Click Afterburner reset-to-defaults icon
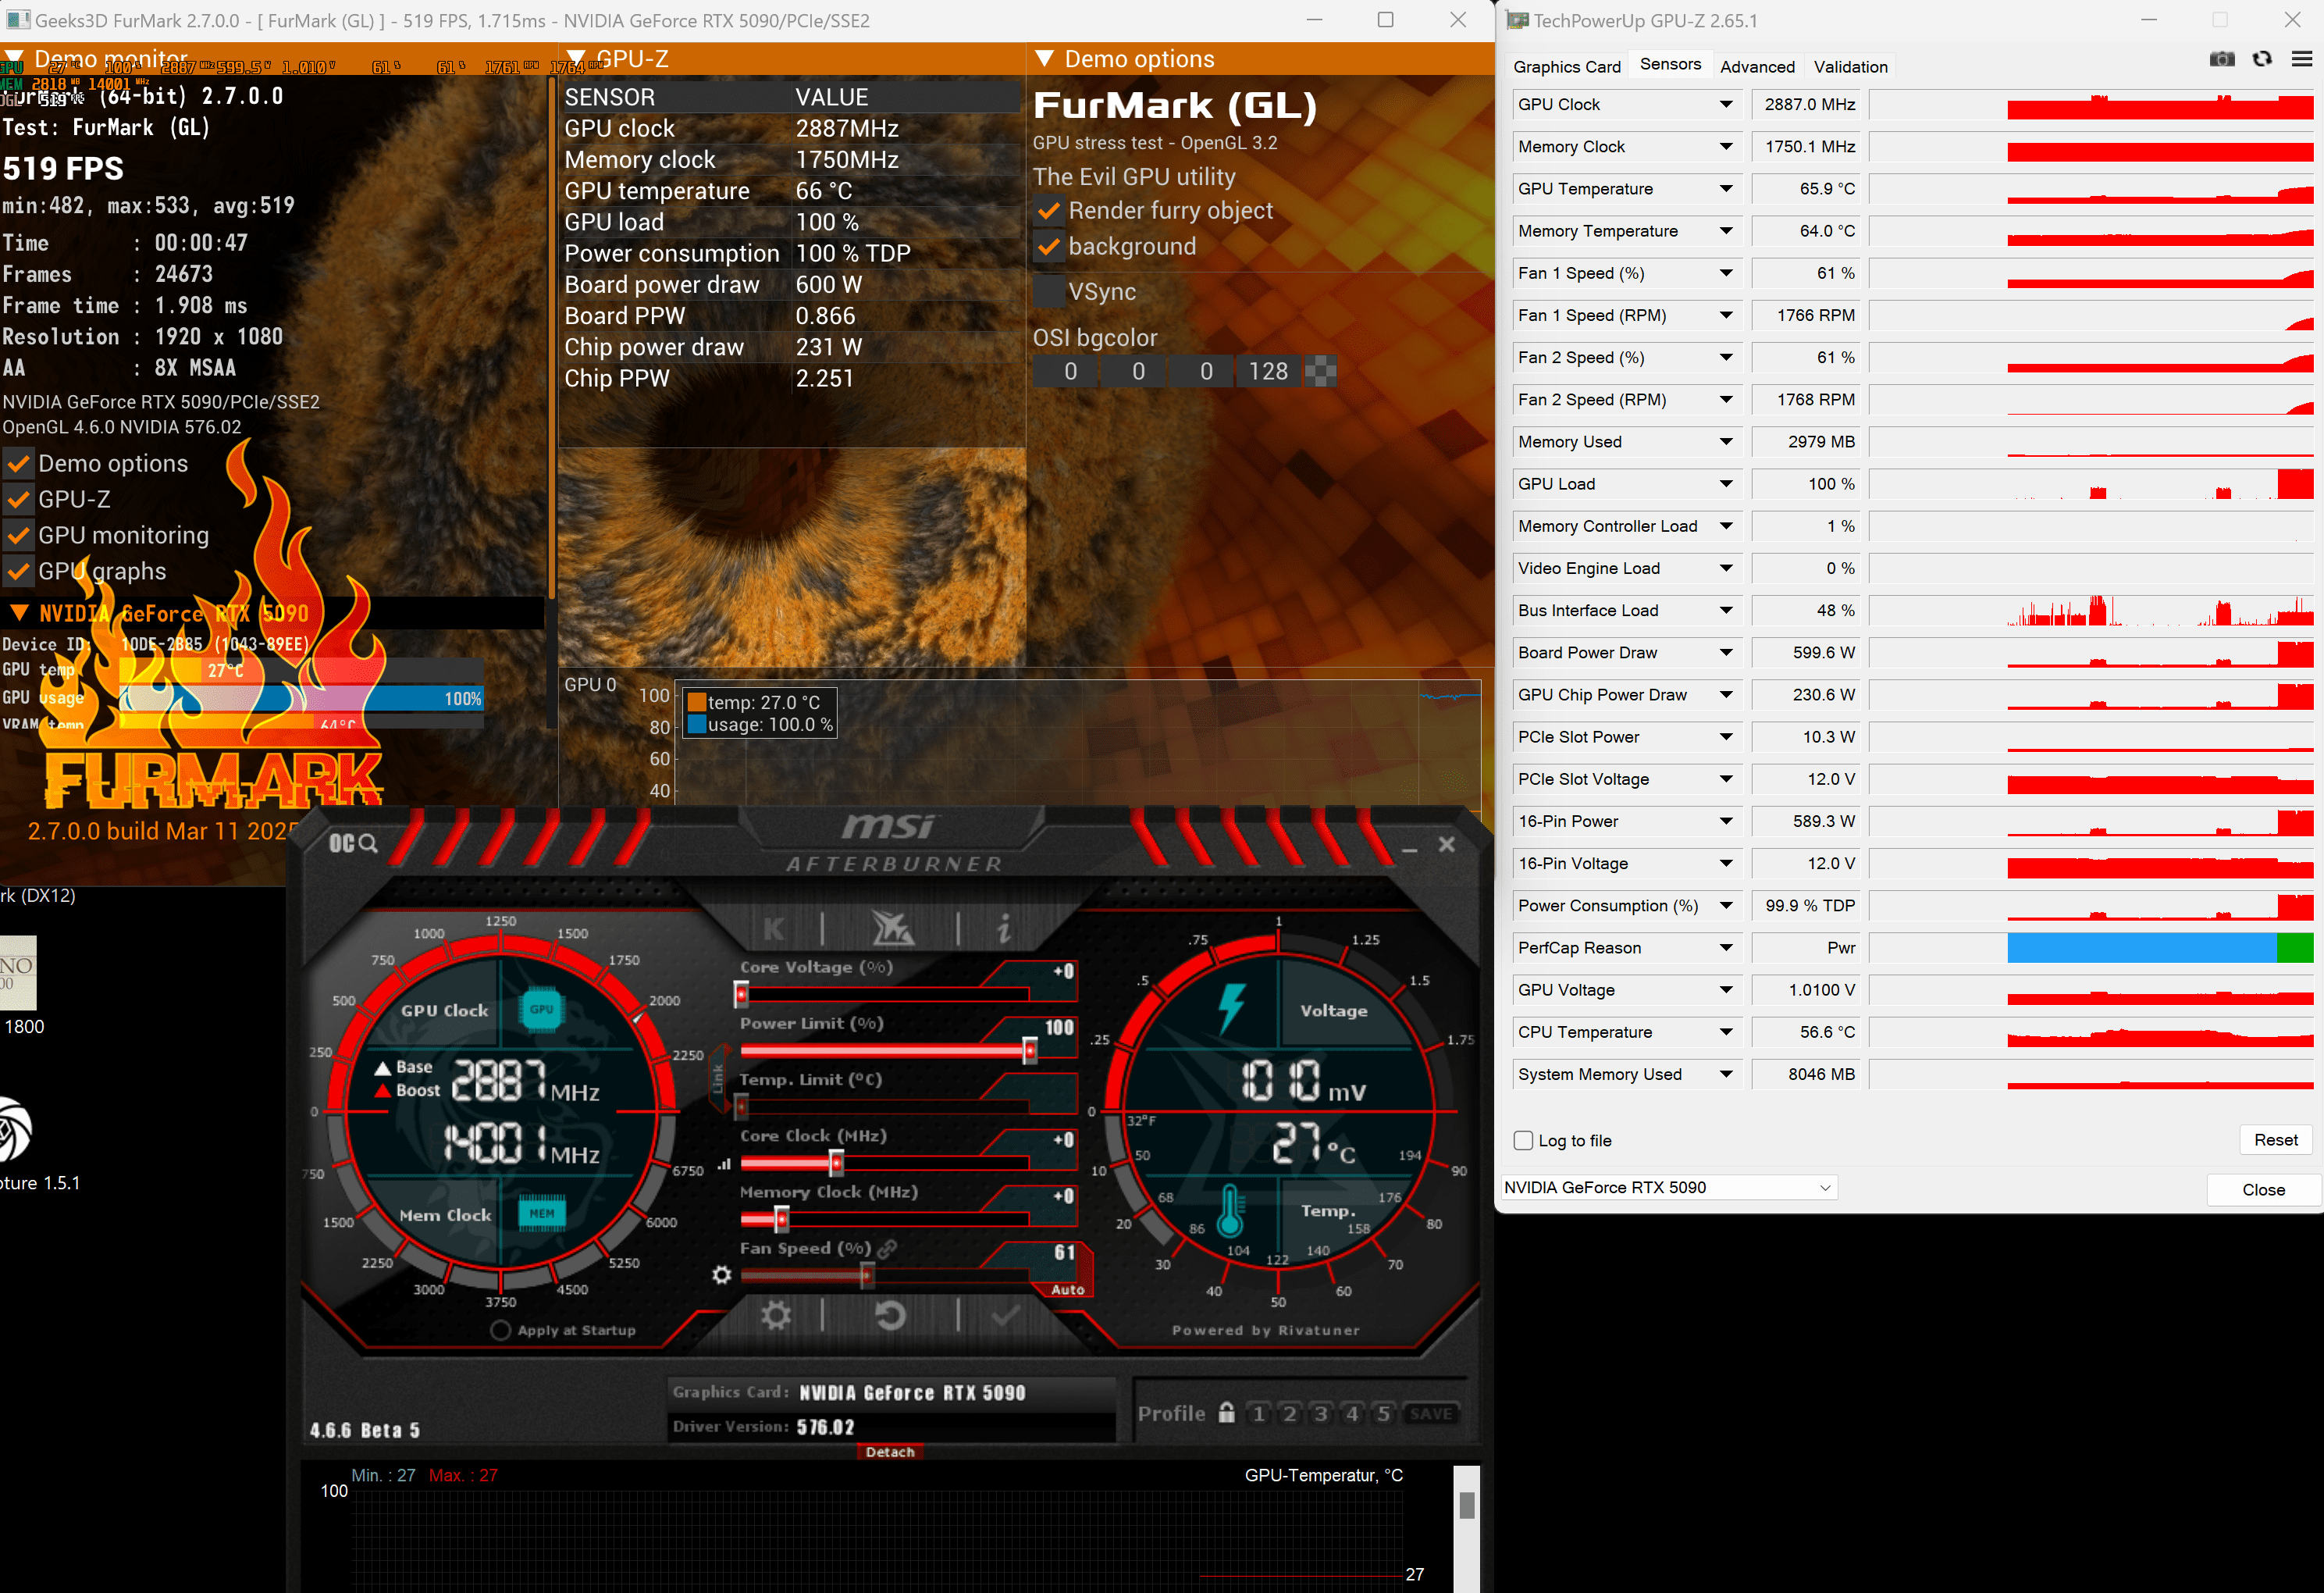The image size is (2324, 1593). tap(890, 1315)
